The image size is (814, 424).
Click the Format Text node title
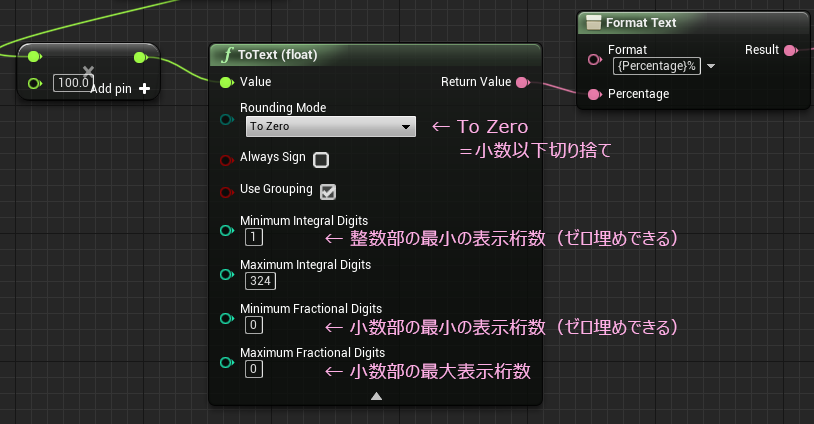click(641, 23)
